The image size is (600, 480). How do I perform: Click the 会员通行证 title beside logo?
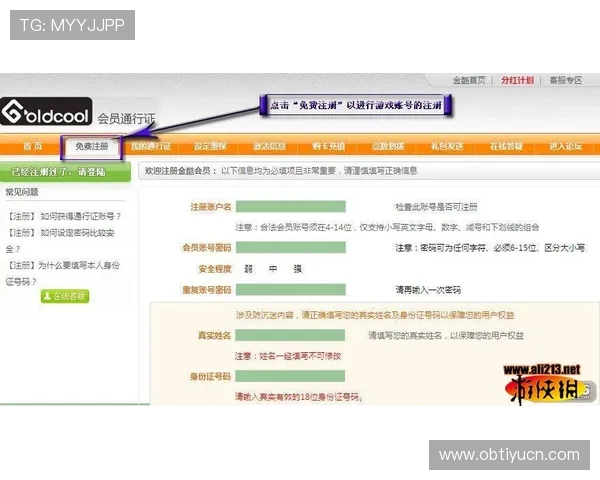(x=127, y=118)
